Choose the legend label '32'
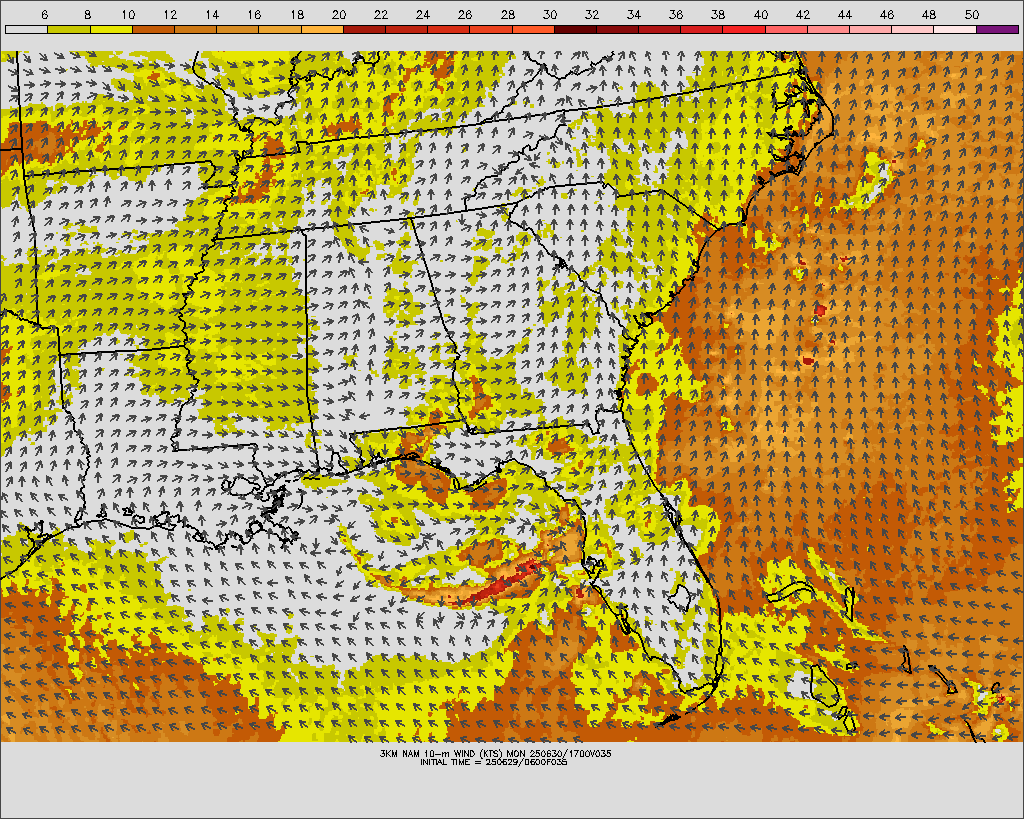This screenshot has width=1024, height=819. click(592, 14)
